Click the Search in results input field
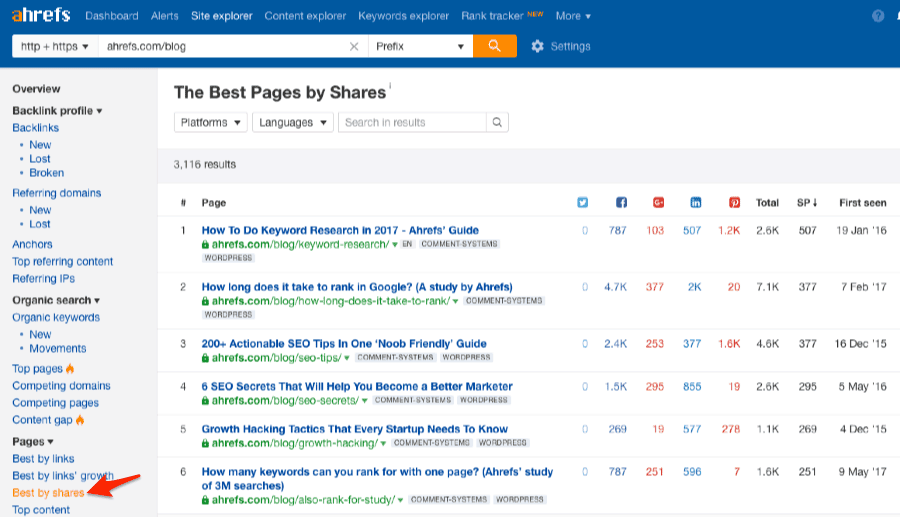Screen dimensions: 900x517 pos(413,122)
